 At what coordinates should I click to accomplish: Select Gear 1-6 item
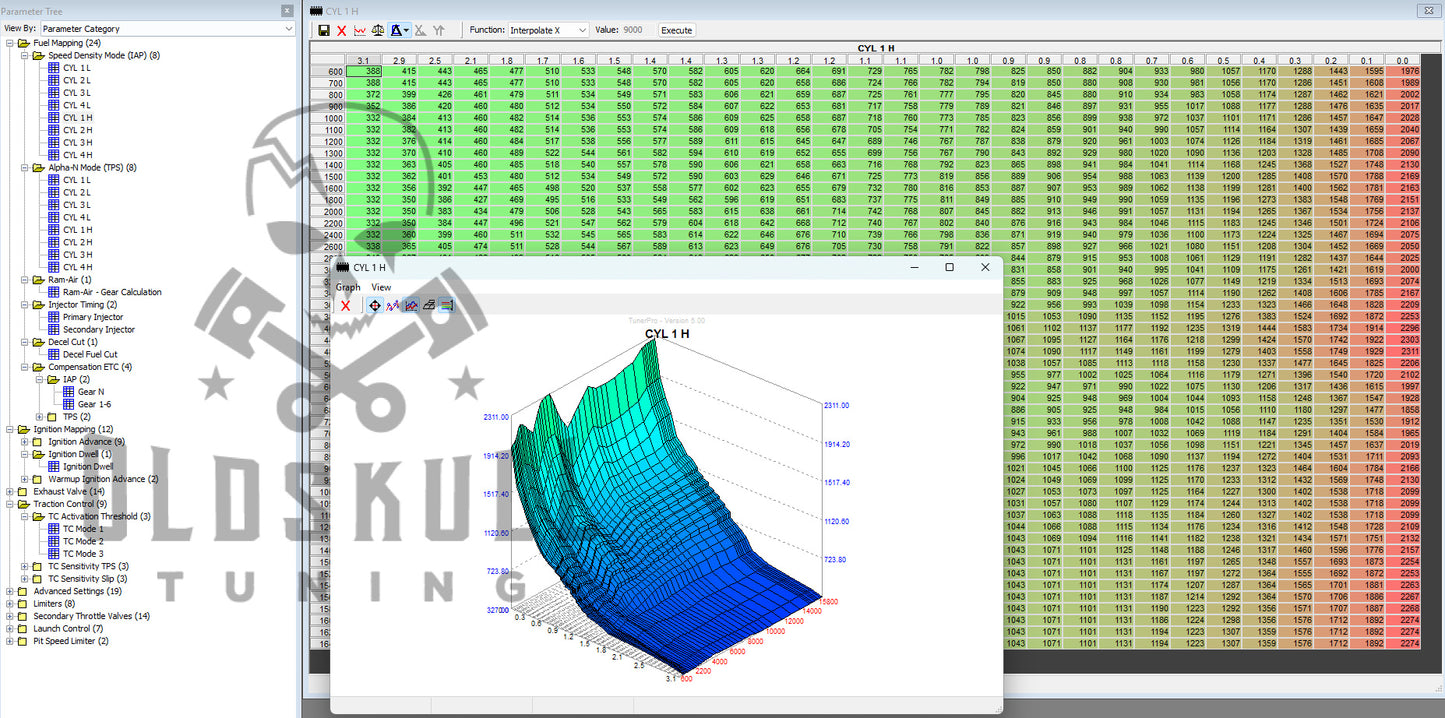coord(93,404)
